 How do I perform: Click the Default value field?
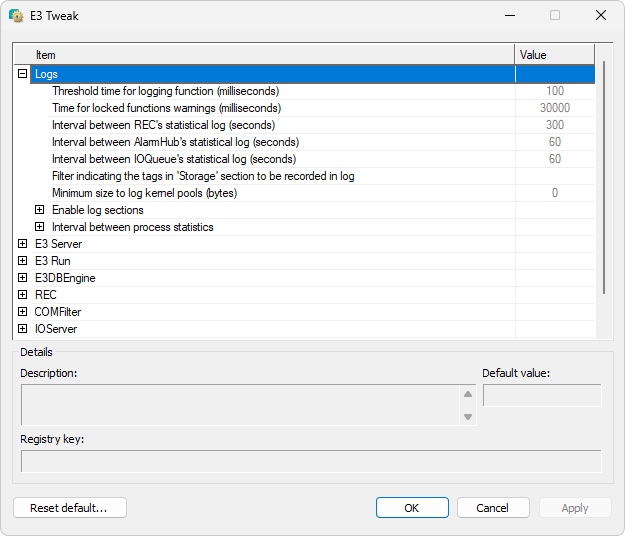coord(542,395)
